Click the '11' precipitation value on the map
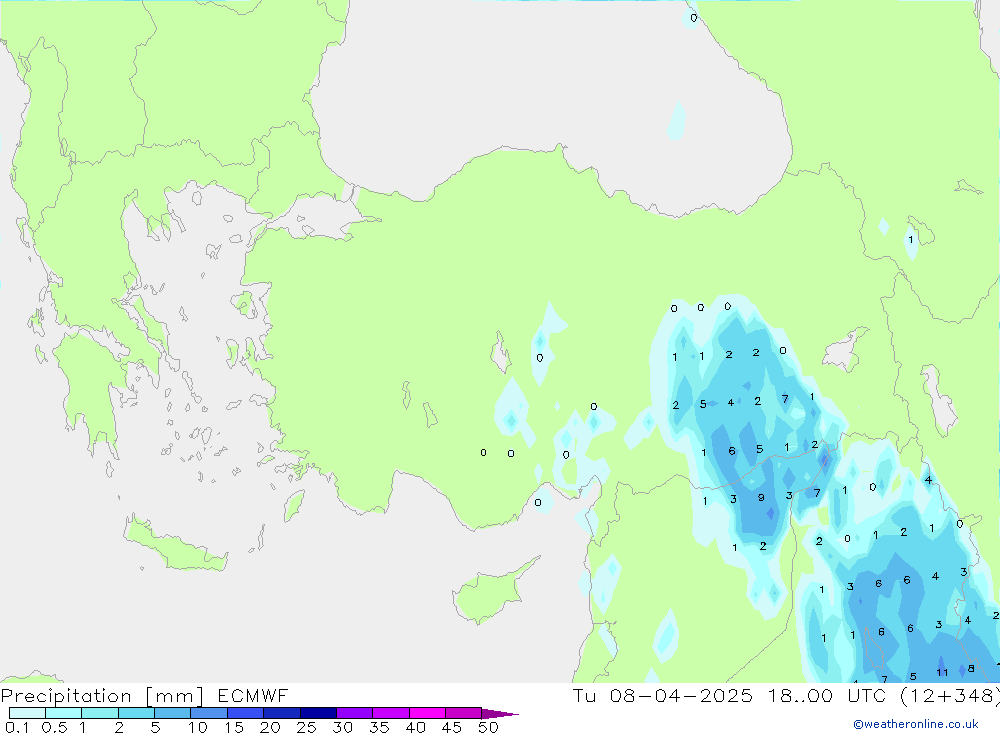 tap(942, 672)
